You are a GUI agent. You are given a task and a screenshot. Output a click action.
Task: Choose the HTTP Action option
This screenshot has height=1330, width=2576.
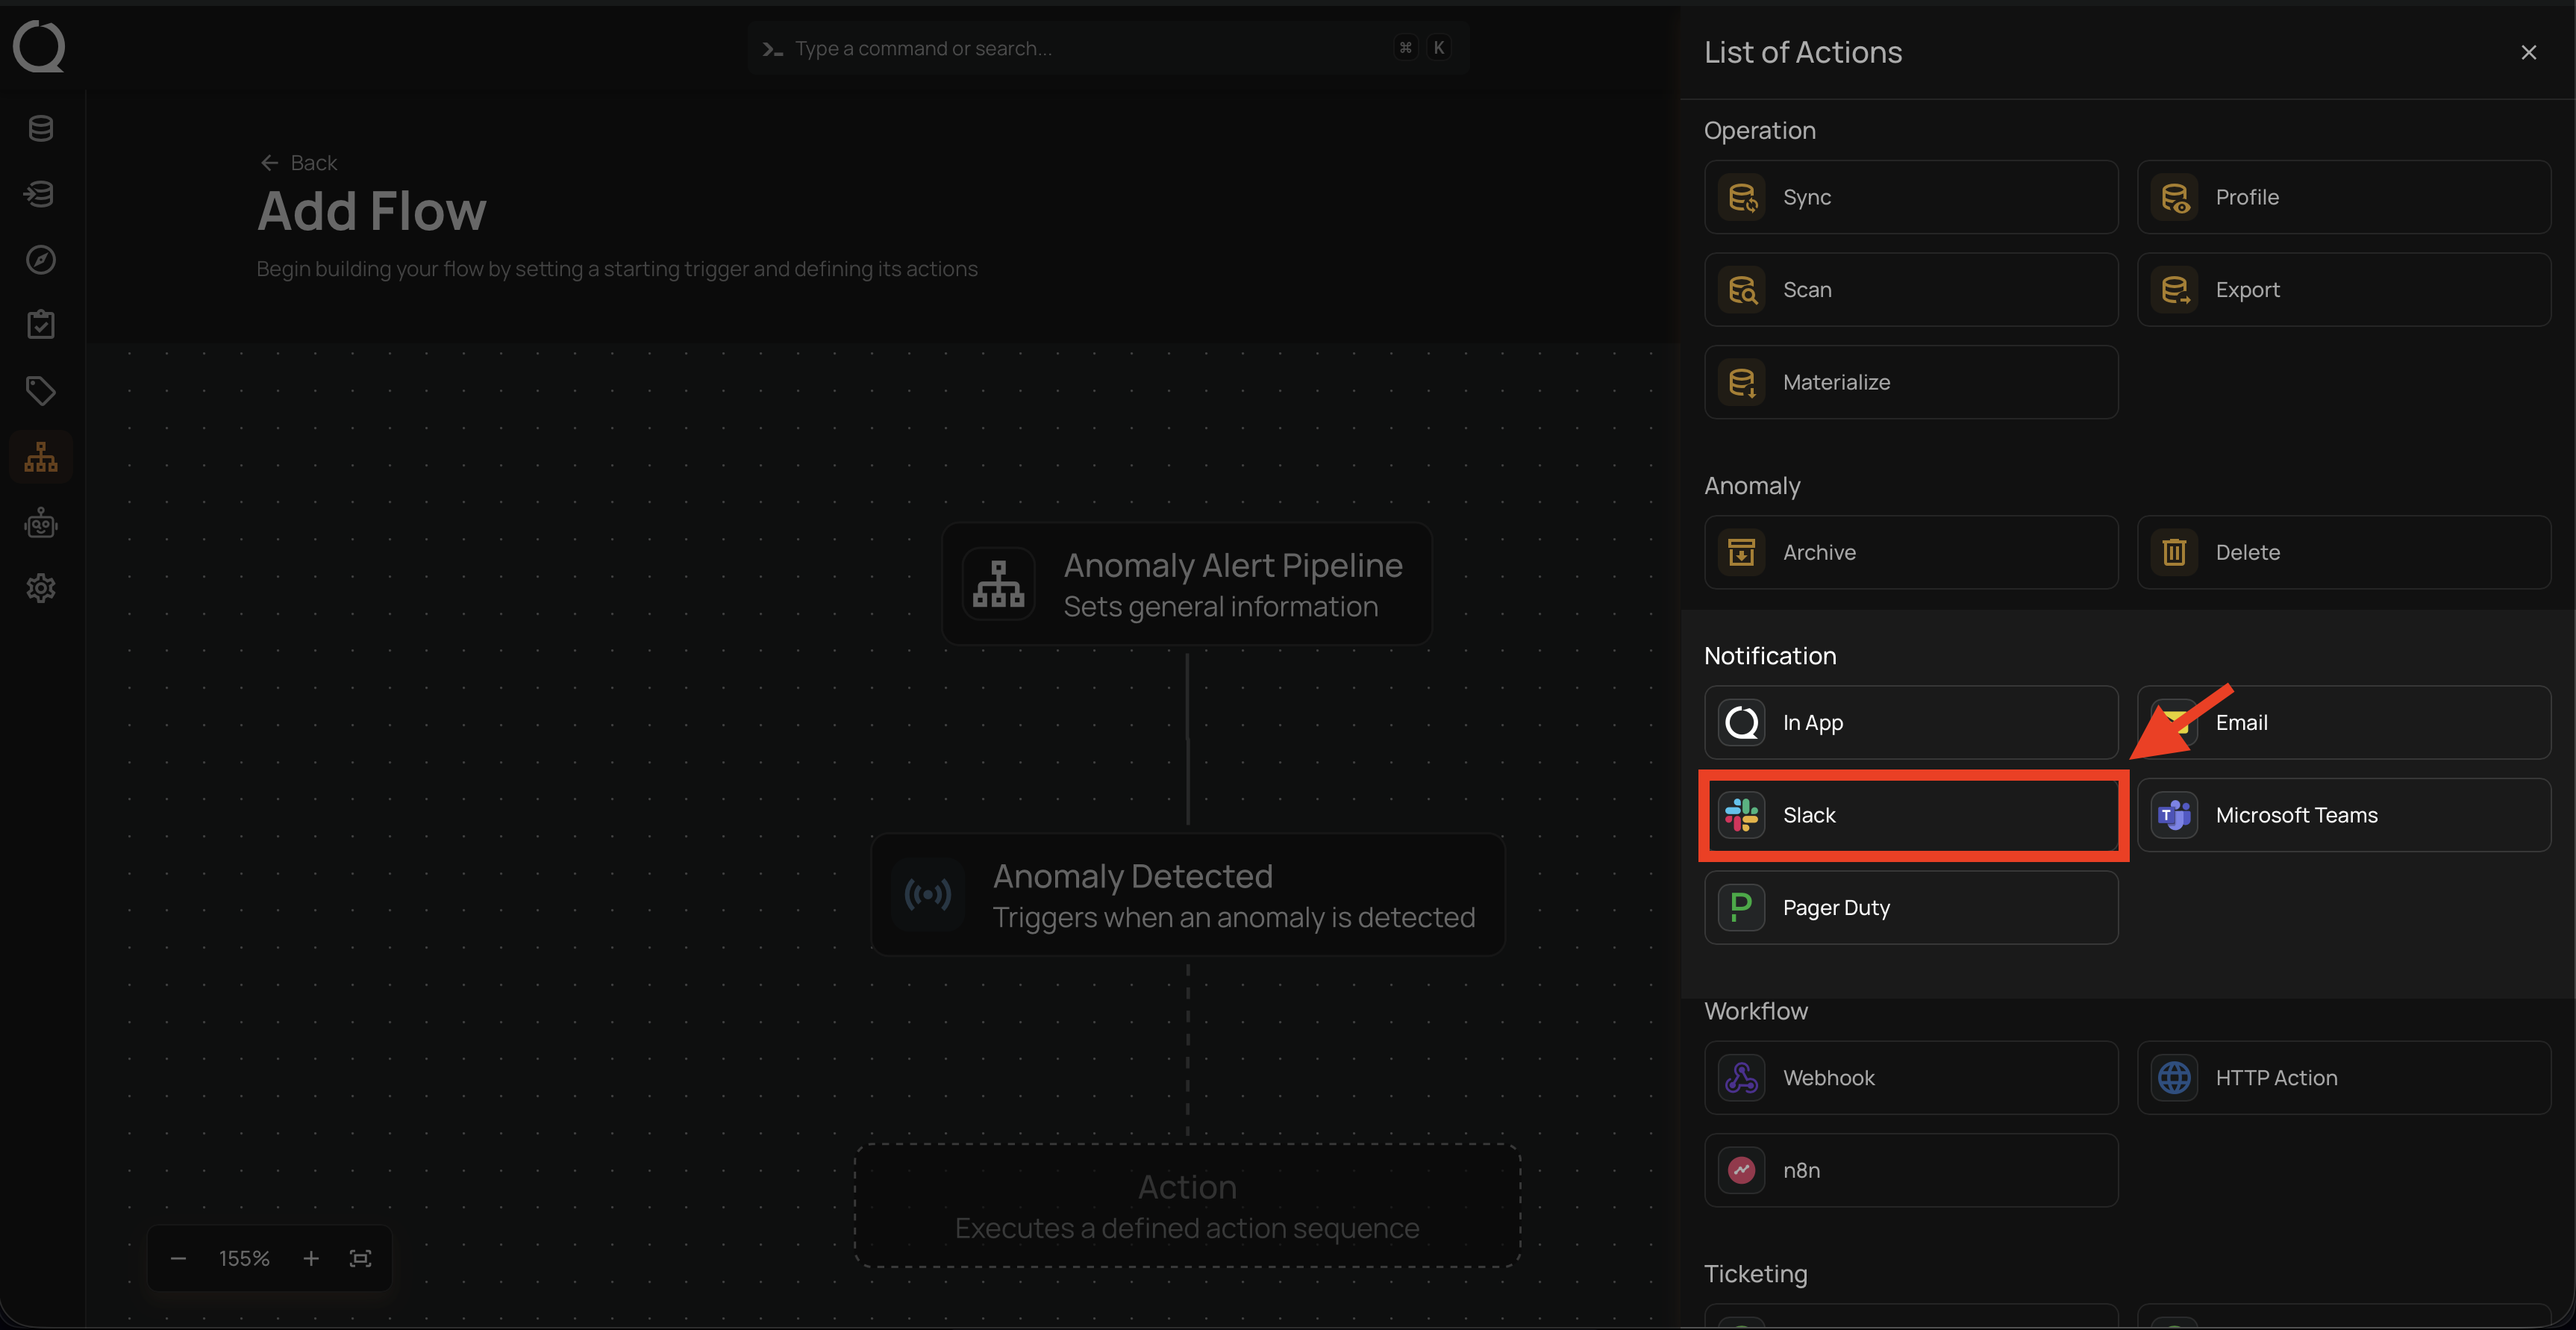click(x=2343, y=1077)
